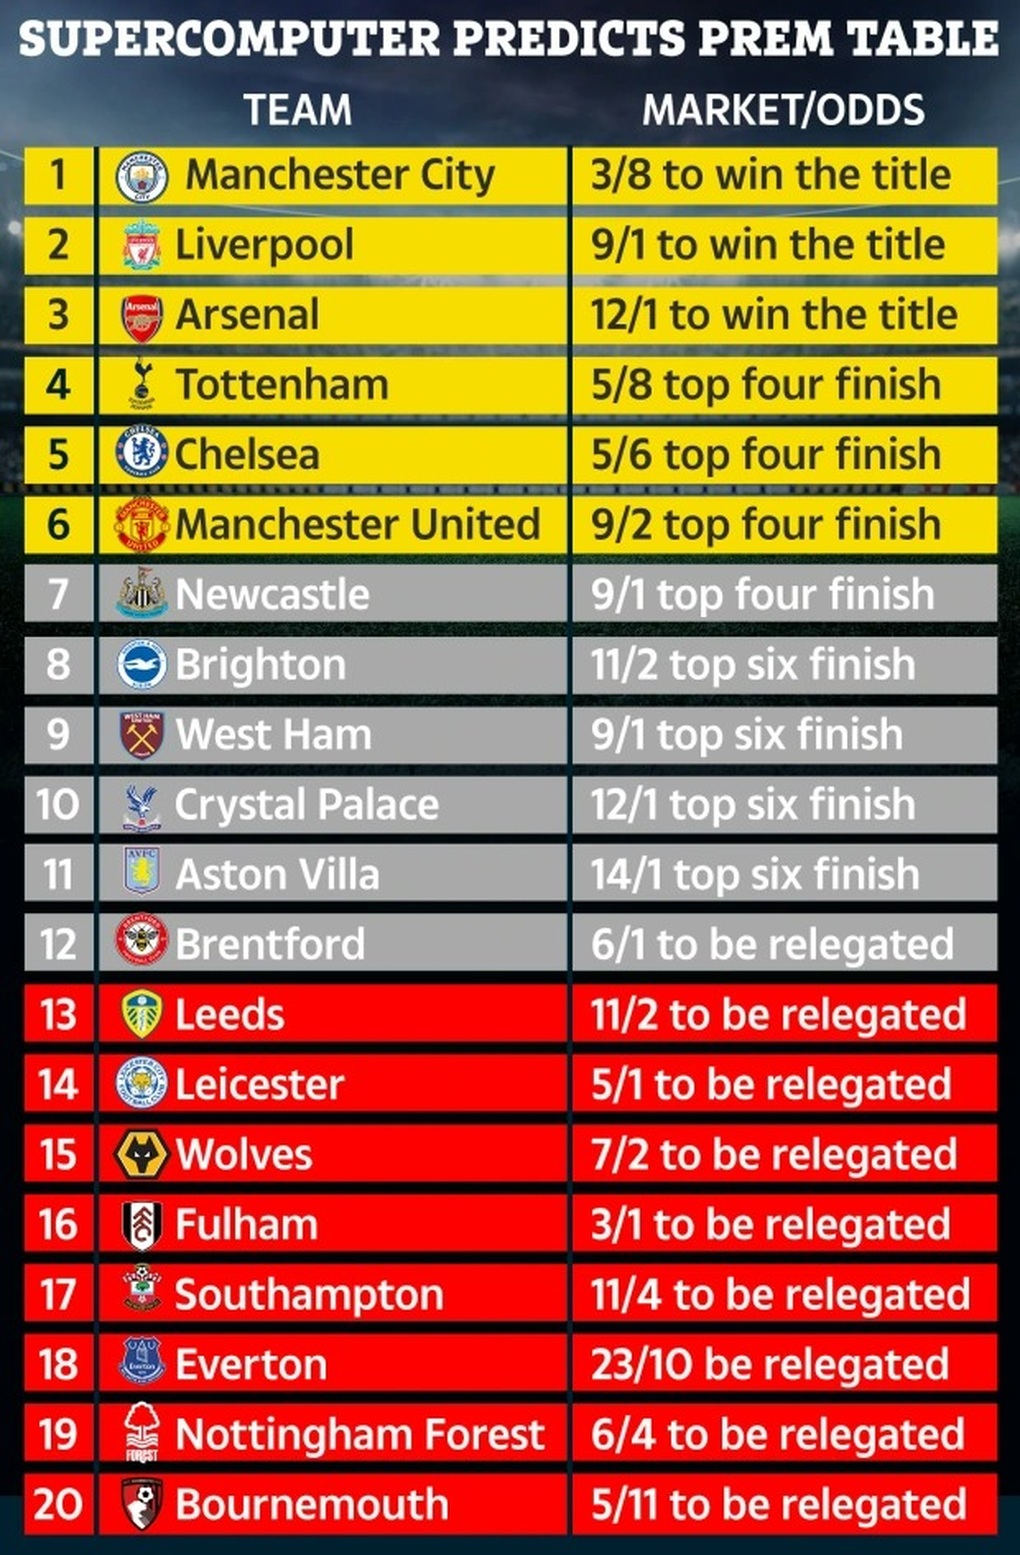Click the Bournemouth club crest
The width and height of the screenshot is (1020, 1555).
coord(141,1503)
